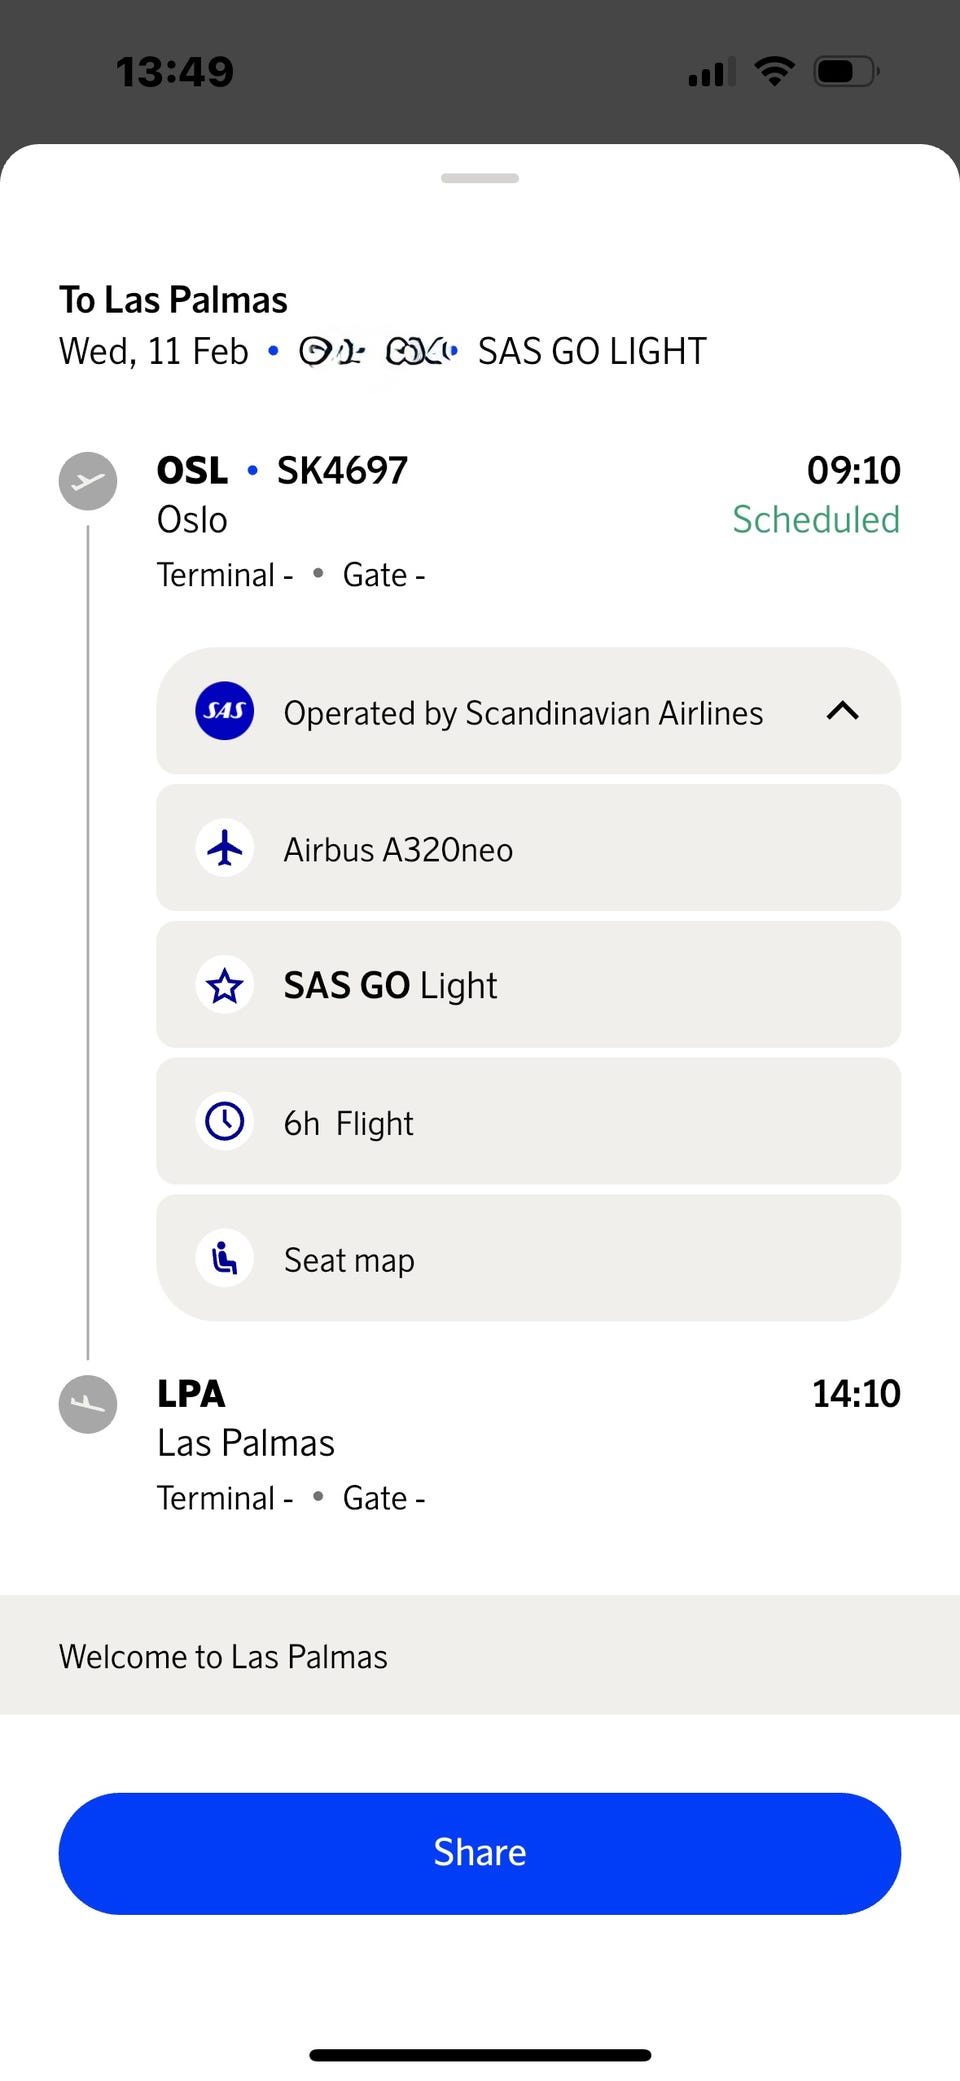
Task: Tap the SAS airline logo icon
Action: click(x=224, y=711)
